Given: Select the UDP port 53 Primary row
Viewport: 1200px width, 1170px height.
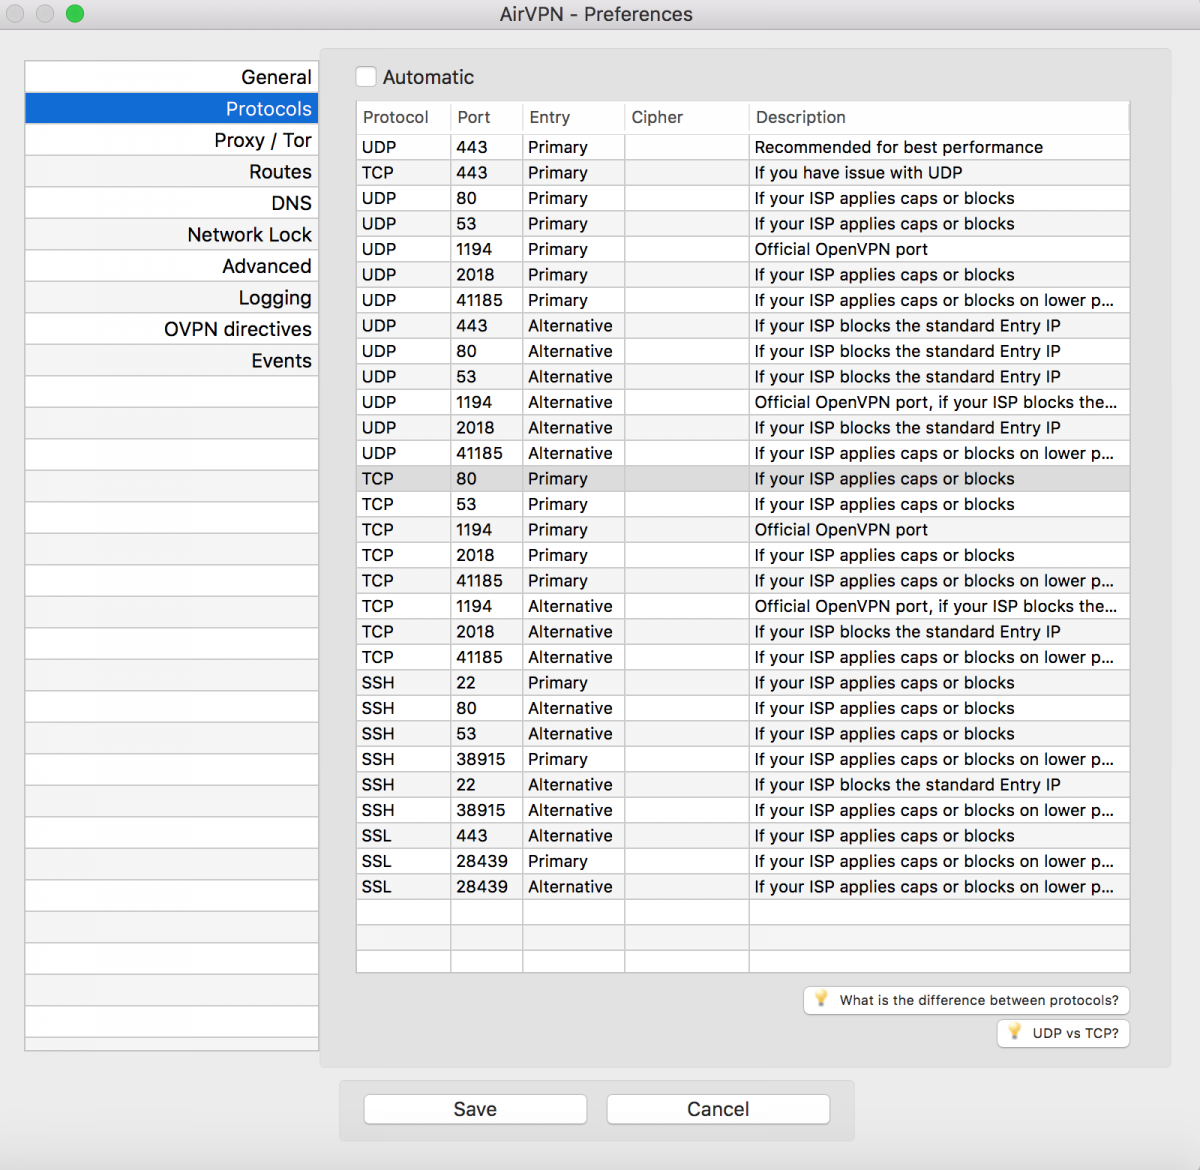Looking at the screenshot, I should (743, 224).
